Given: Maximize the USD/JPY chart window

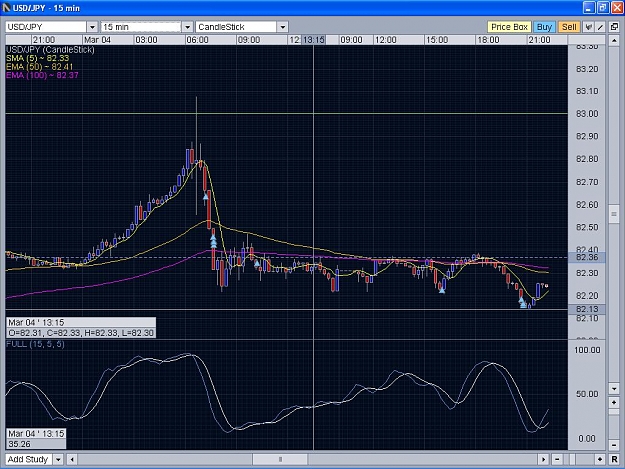Looking at the screenshot, I should pos(603,8).
